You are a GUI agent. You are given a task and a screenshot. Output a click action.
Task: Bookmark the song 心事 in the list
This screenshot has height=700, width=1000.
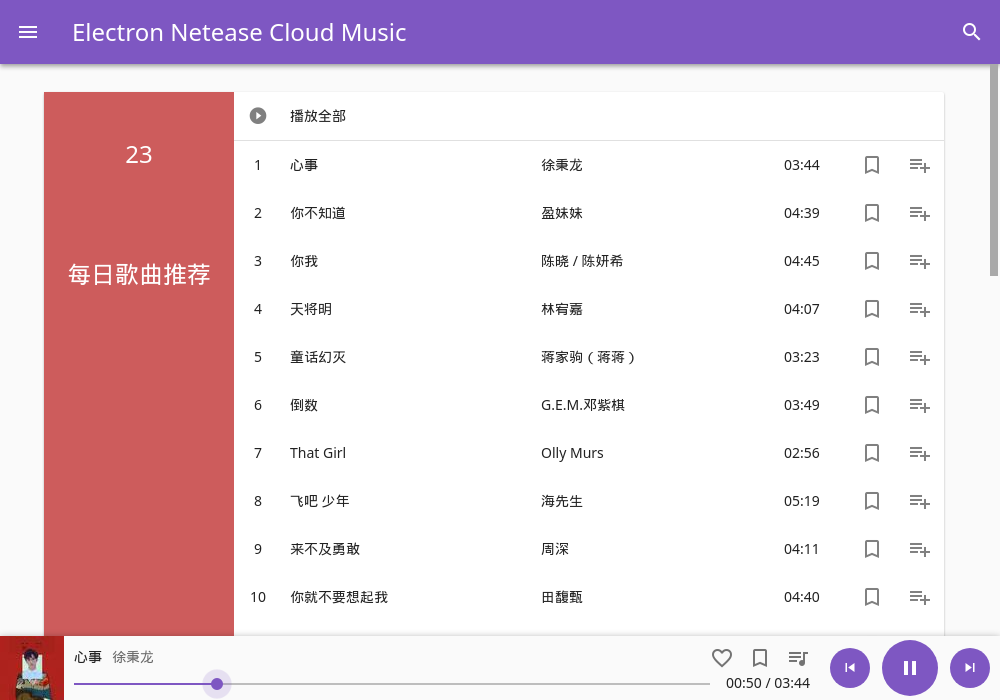pos(872,165)
